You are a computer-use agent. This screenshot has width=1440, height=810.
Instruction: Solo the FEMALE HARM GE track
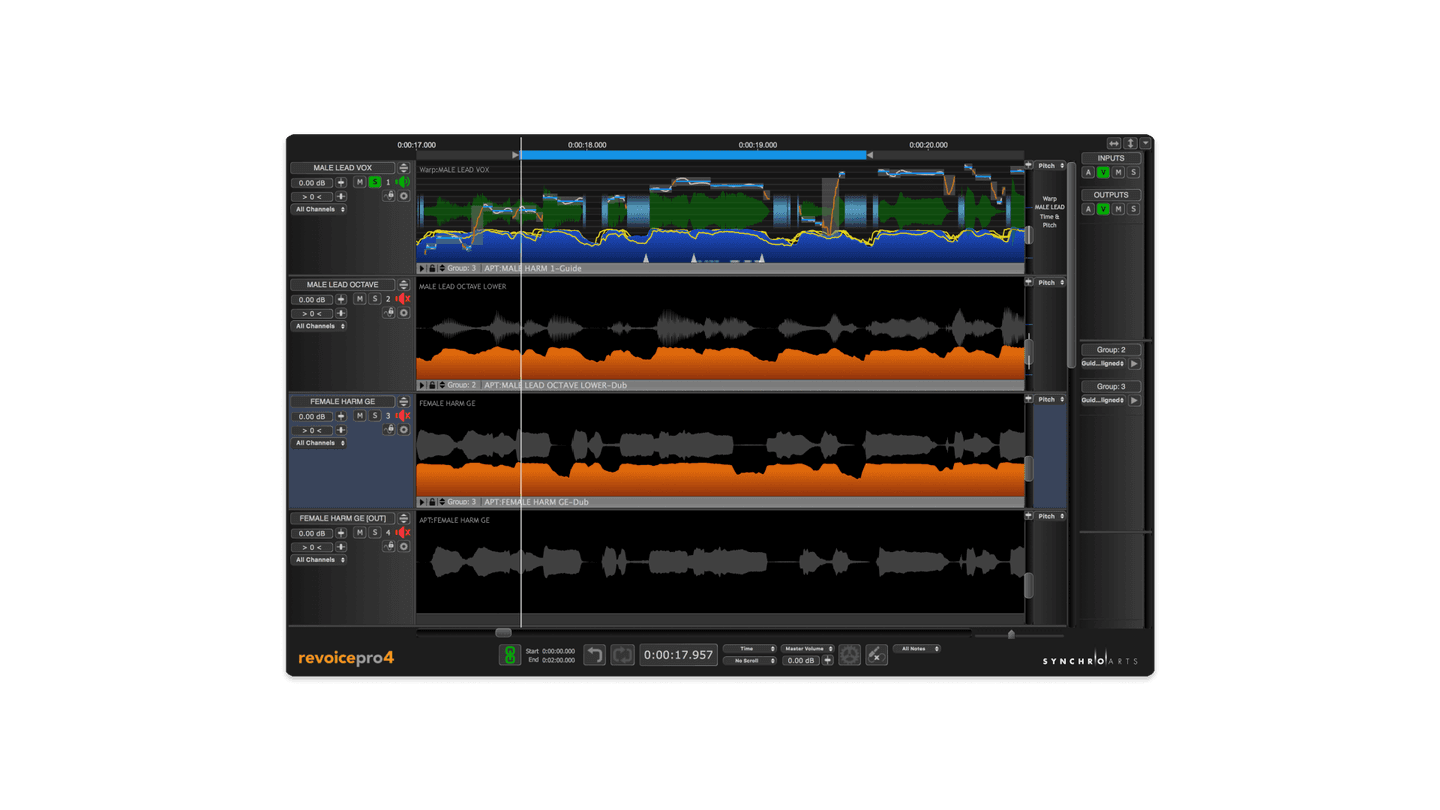coord(375,416)
